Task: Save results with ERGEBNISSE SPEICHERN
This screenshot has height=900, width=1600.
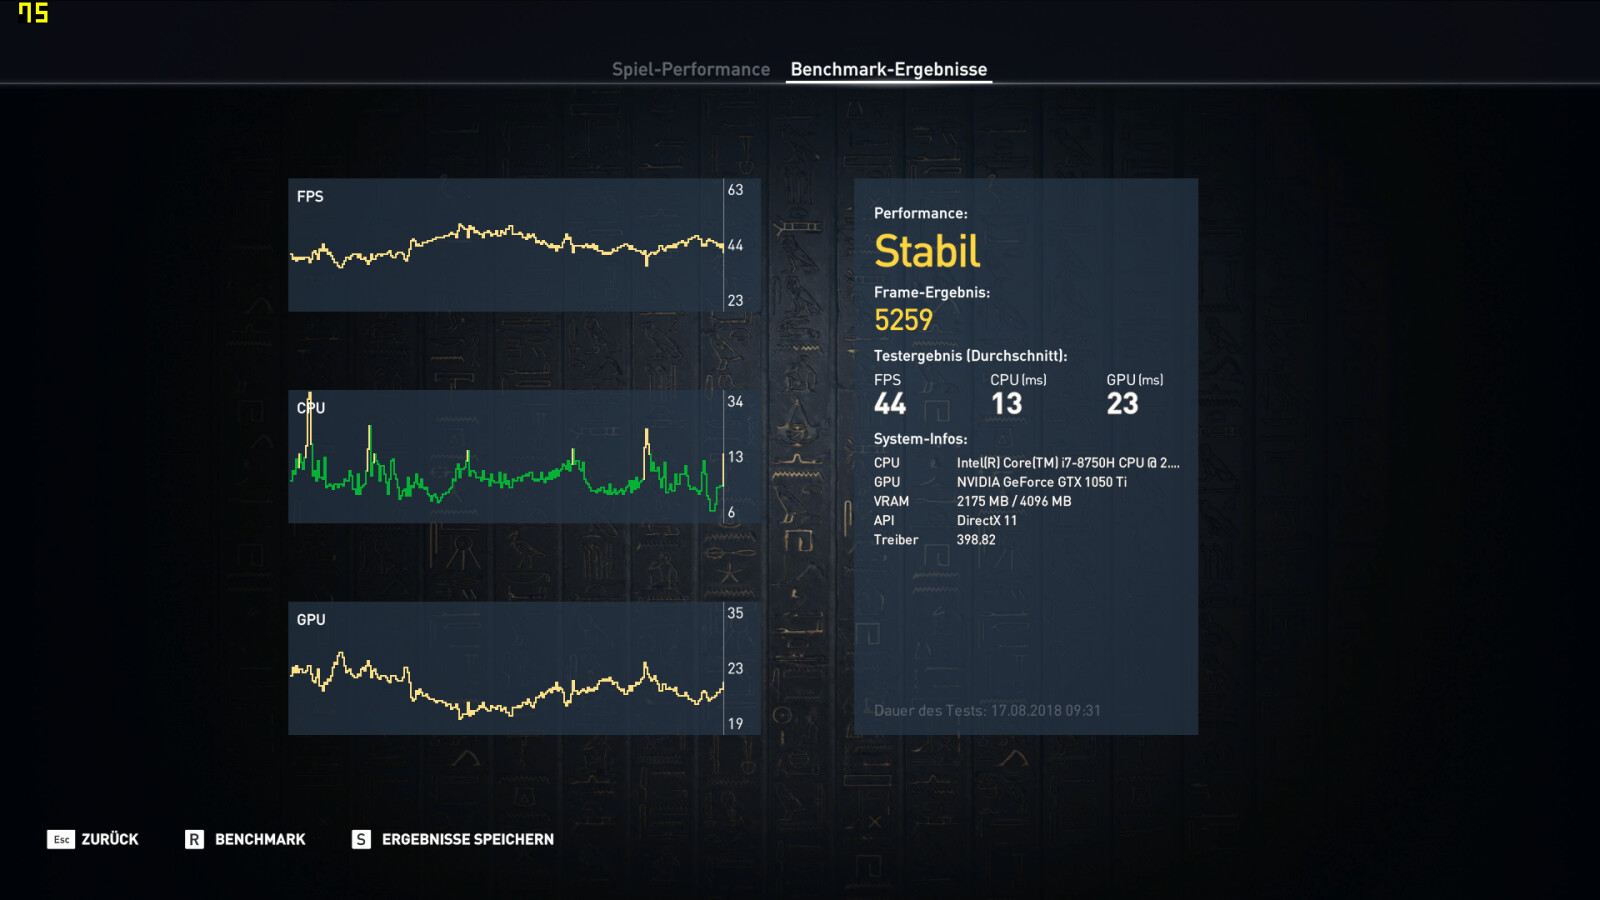Action: tap(467, 839)
